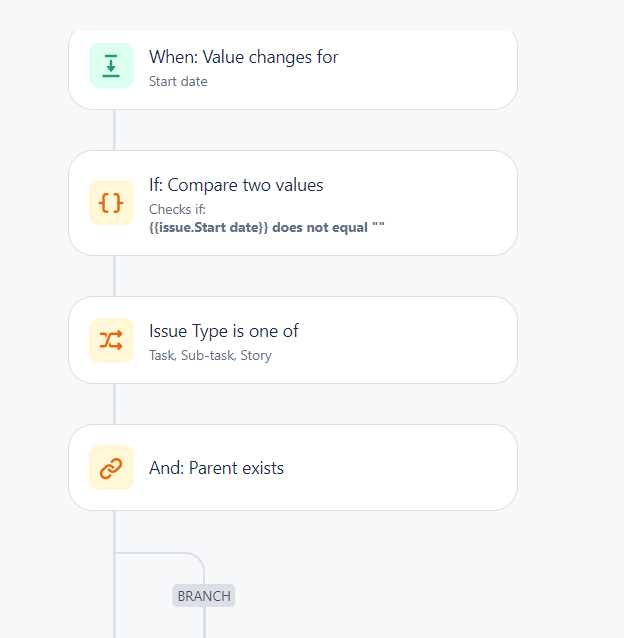
Task: Click the curly braces Compare values icon
Action: click(111, 203)
